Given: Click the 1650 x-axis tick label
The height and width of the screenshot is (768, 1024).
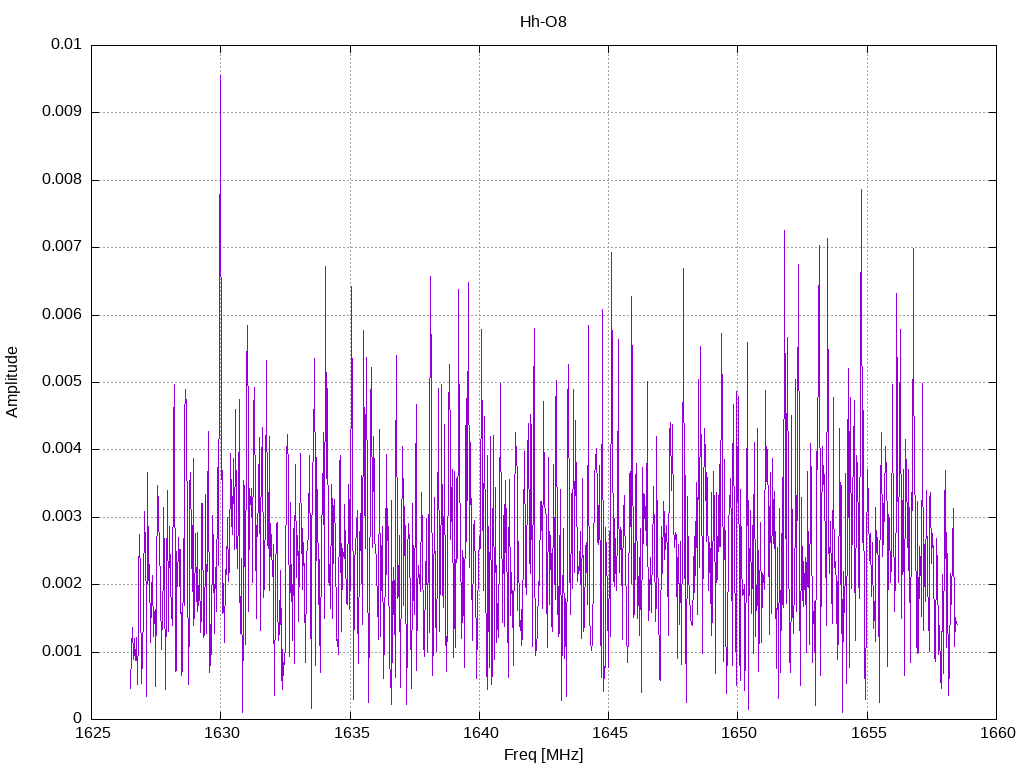Looking at the screenshot, I should pos(739,733).
